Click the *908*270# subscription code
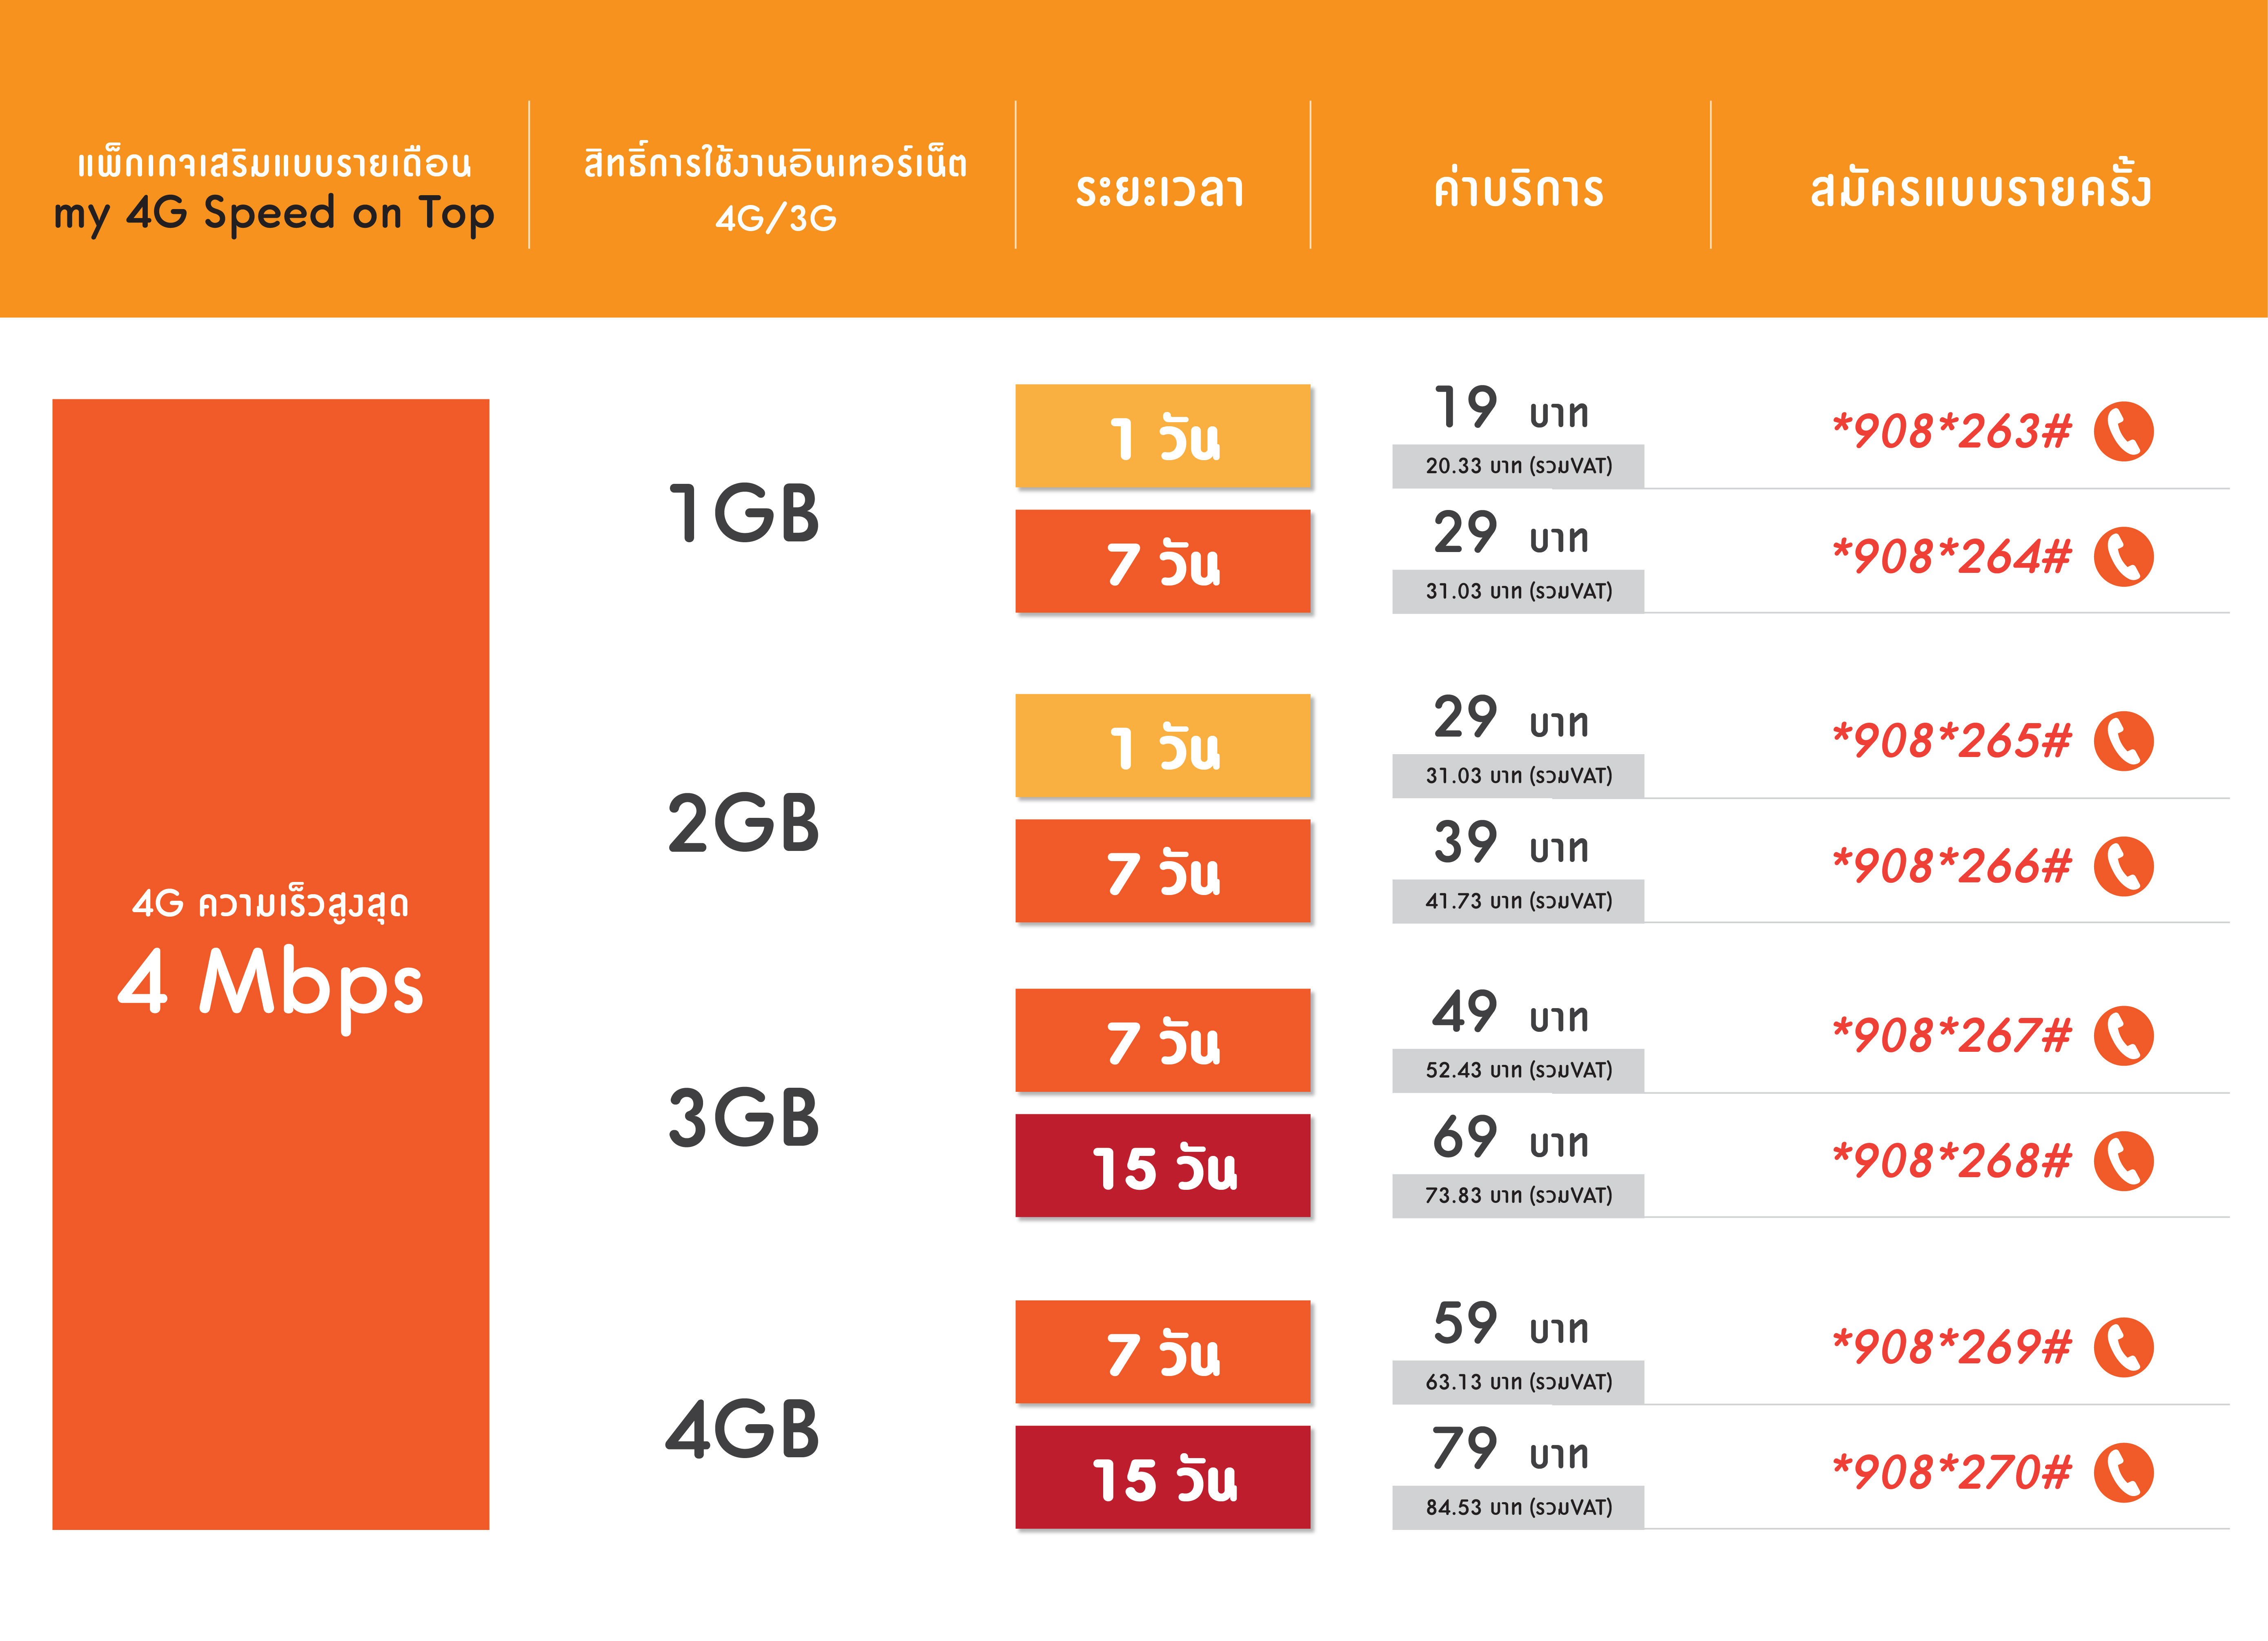This screenshot has width=2268, height=1641. 1951,1472
